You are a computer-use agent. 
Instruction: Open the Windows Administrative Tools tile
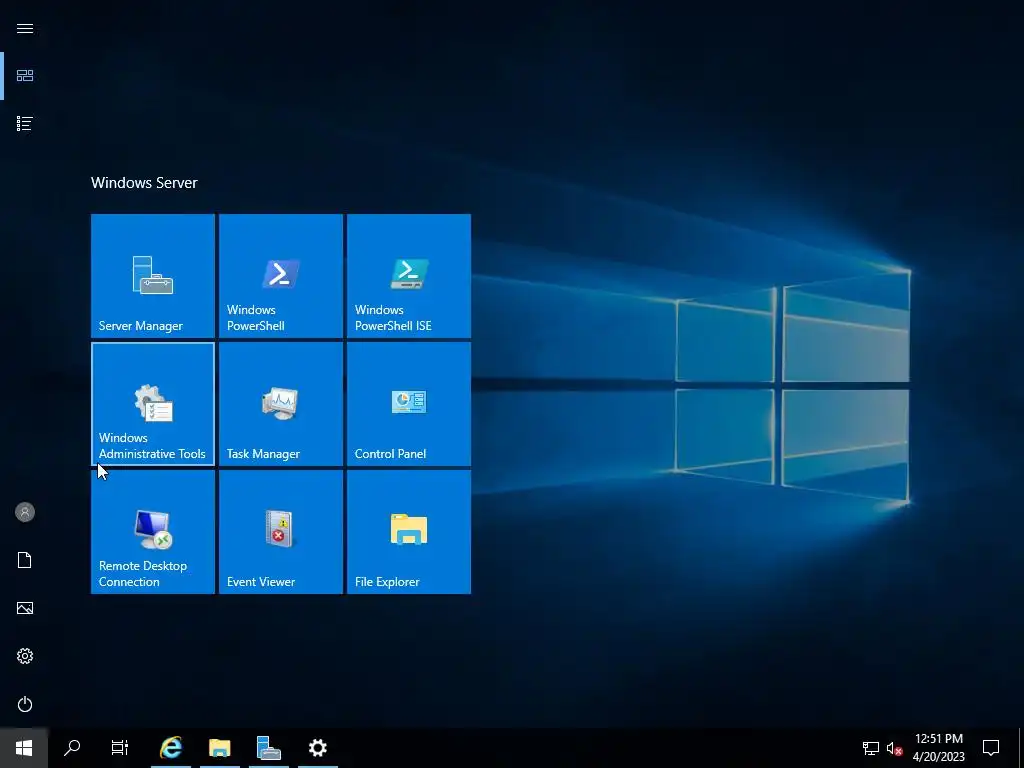click(x=153, y=404)
